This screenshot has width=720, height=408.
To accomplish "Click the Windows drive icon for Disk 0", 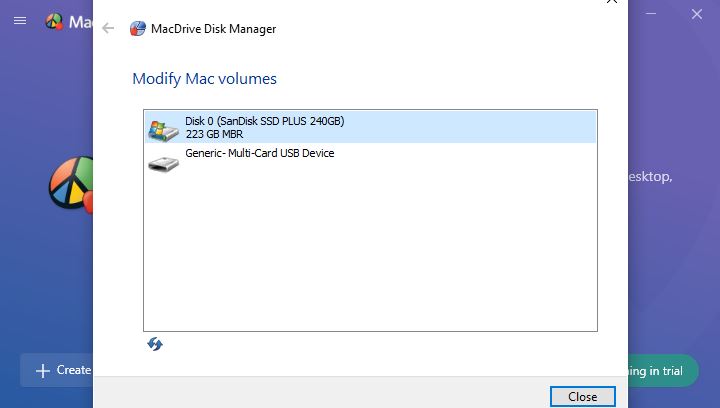I will point(163,130).
